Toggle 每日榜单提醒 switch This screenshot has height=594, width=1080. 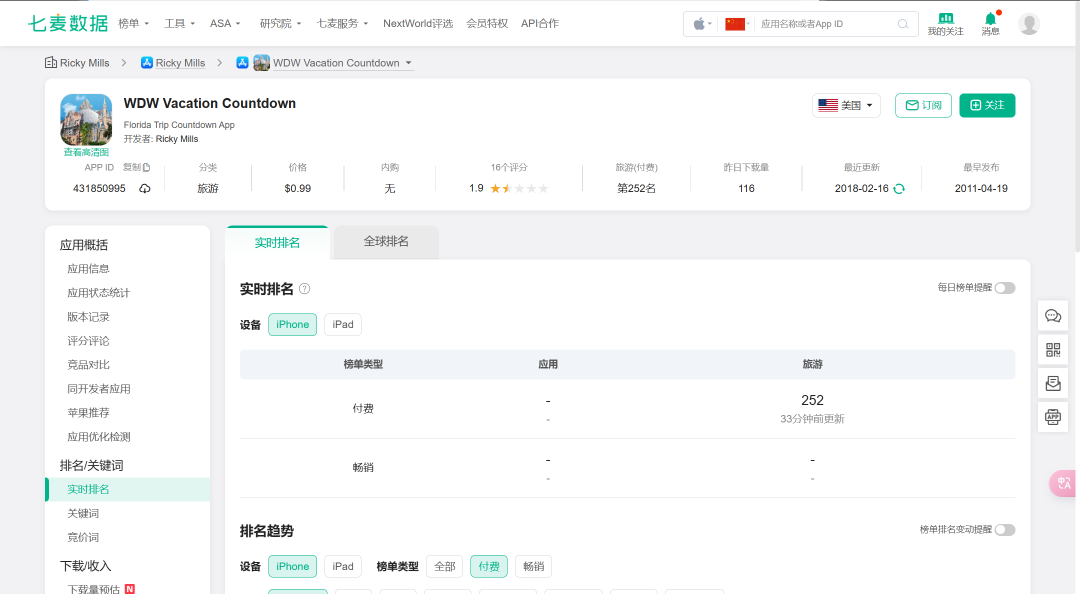click(x=1005, y=288)
